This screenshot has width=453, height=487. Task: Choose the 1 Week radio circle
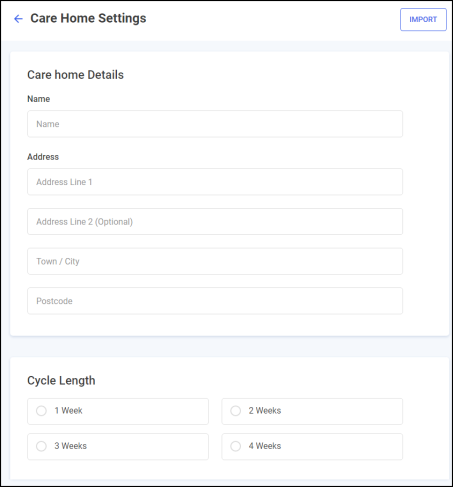pyautogui.click(x=41, y=411)
